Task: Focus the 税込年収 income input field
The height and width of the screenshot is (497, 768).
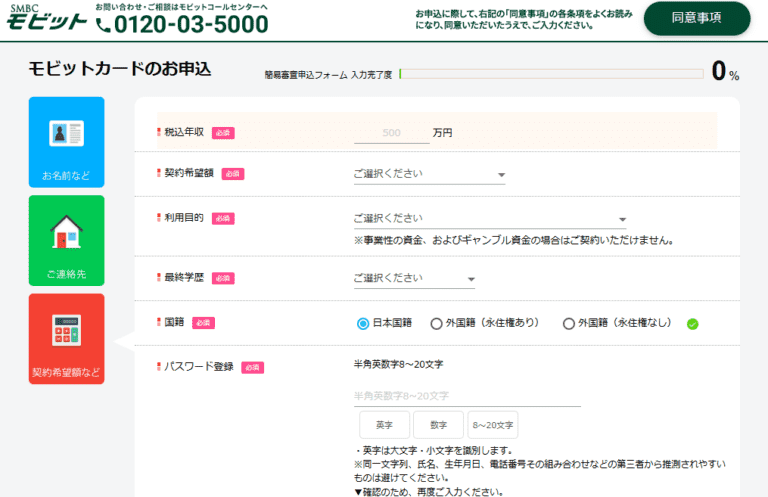Action: point(391,133)
